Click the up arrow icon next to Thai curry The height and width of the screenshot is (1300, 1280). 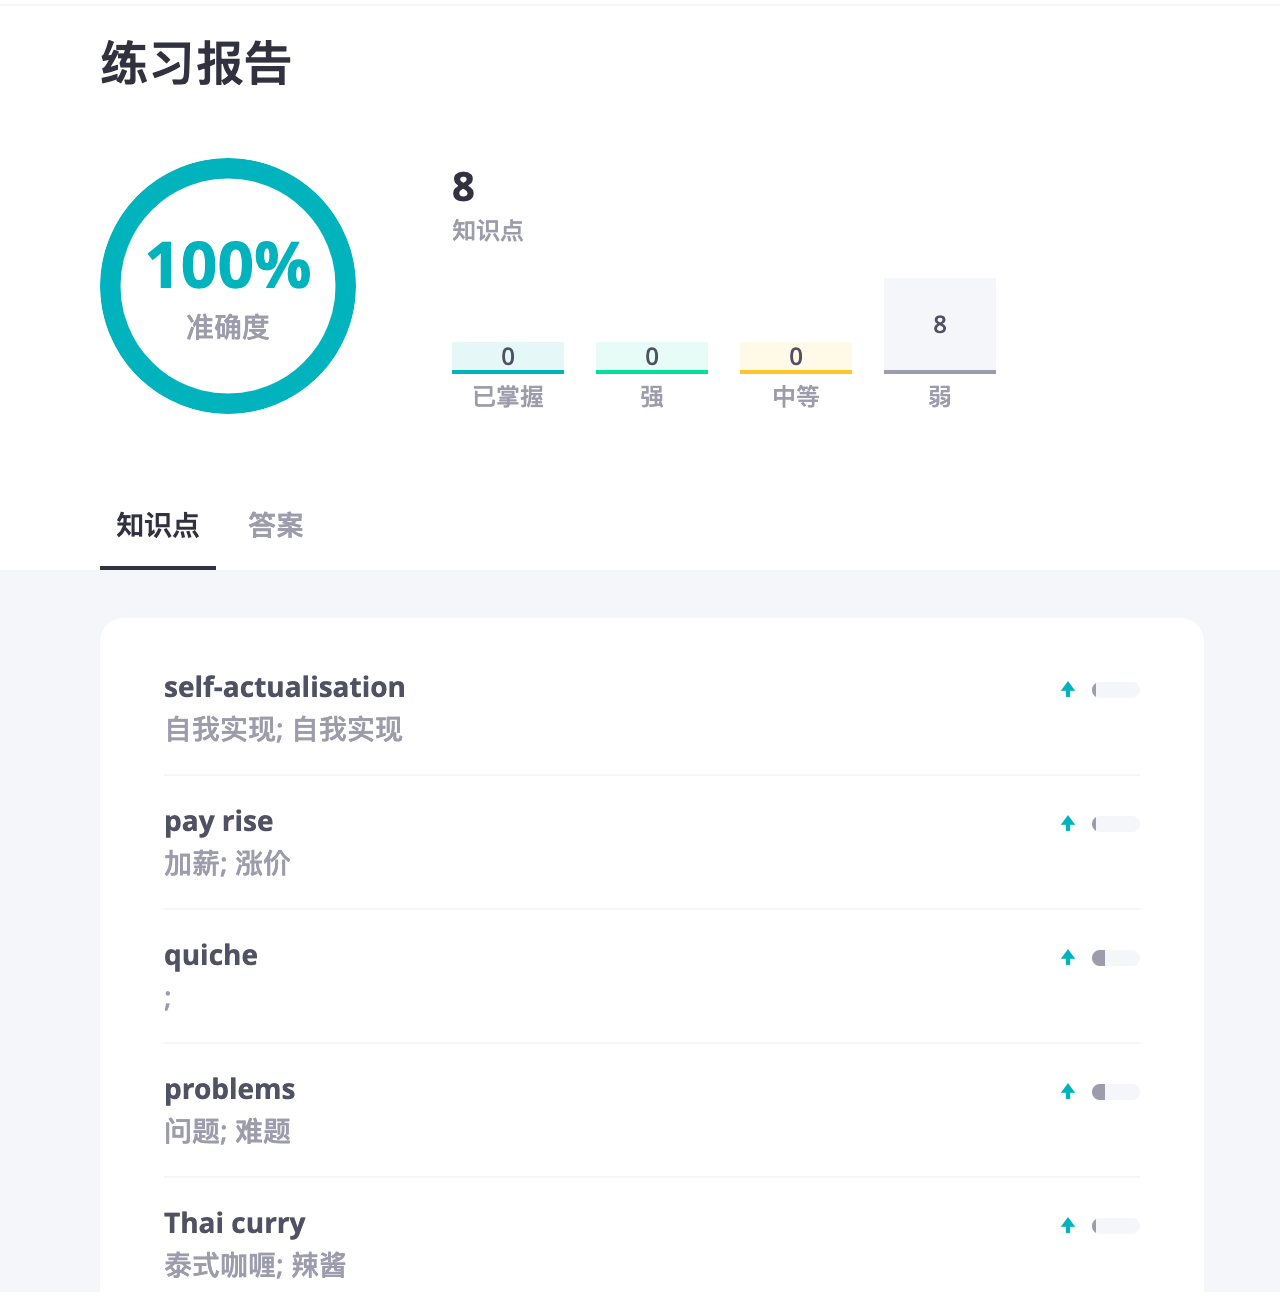pyautogui.click(x=1068, y=1225)
